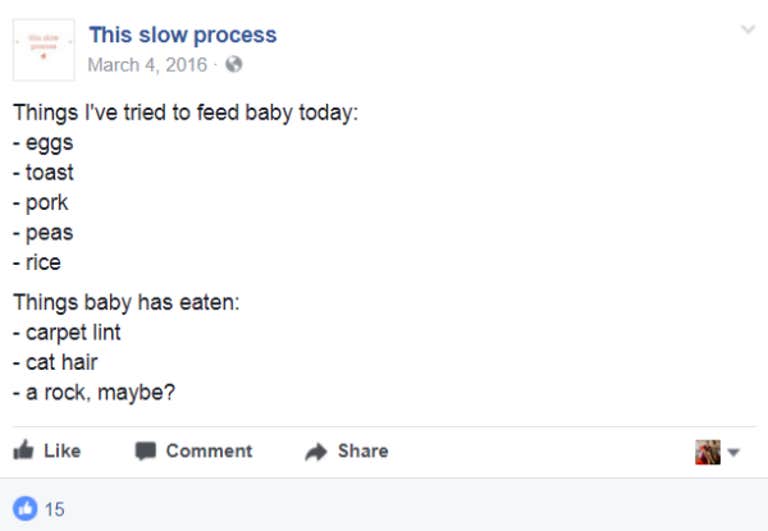Click the speech bubble Comment icon
The height and width of the screenshot is (531, 768).
coord(146,451)
